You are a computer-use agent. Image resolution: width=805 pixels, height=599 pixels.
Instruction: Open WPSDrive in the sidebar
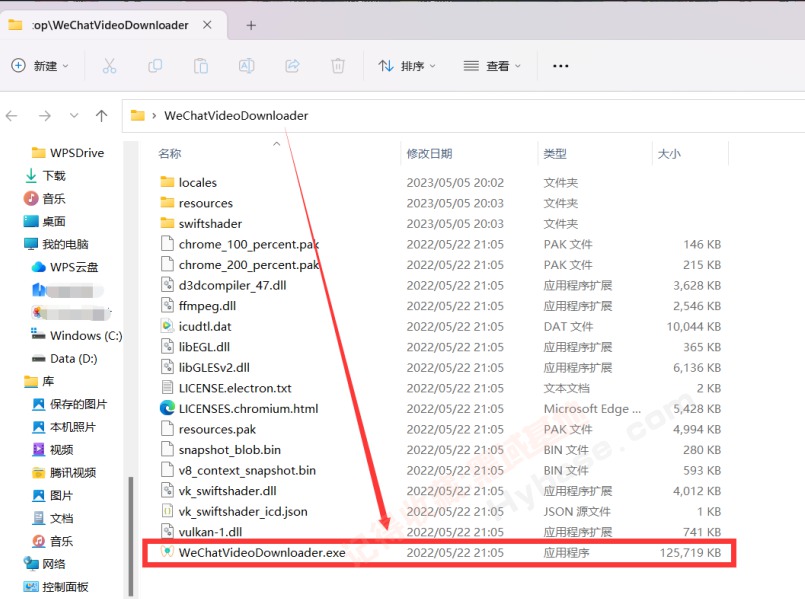(x=68, y=153)
